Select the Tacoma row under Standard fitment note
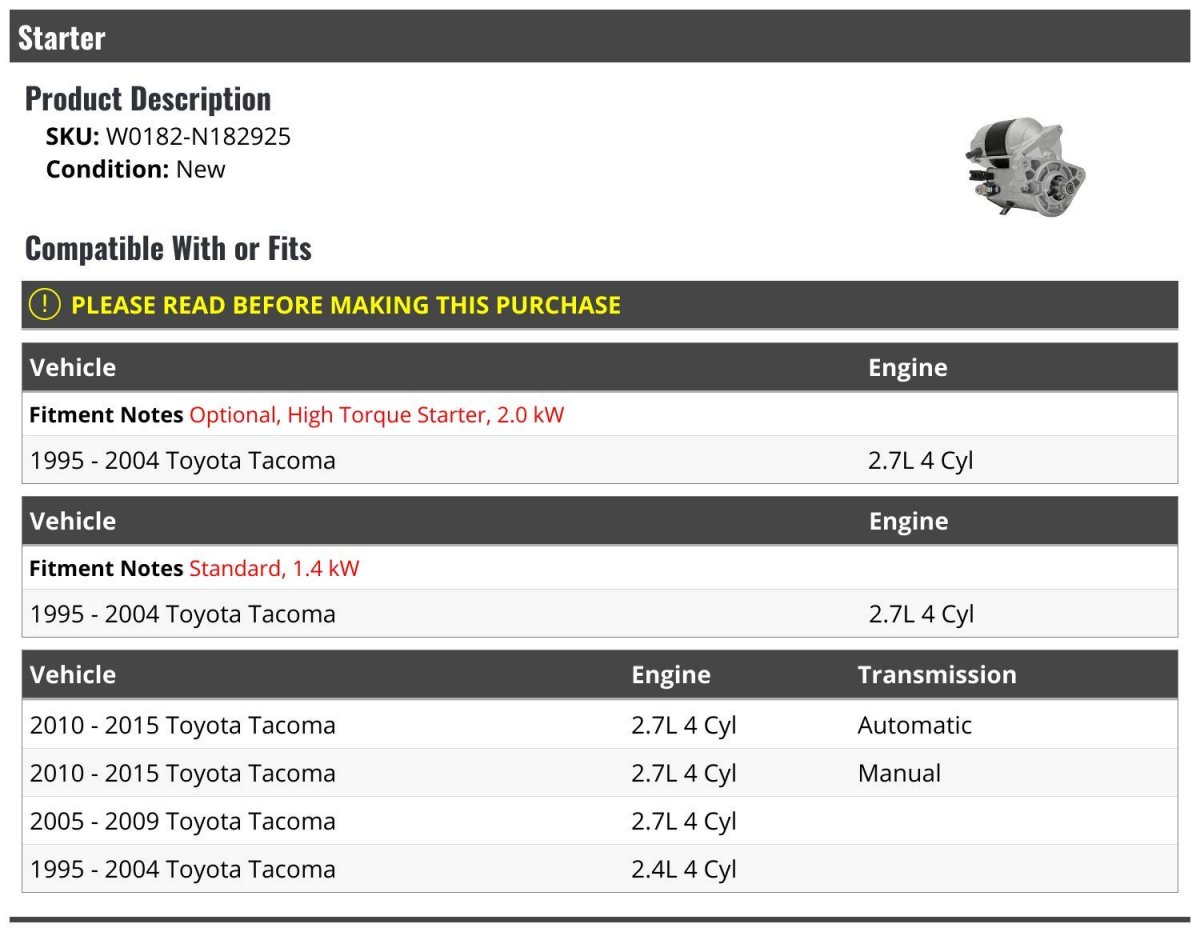 click(600, 614)
